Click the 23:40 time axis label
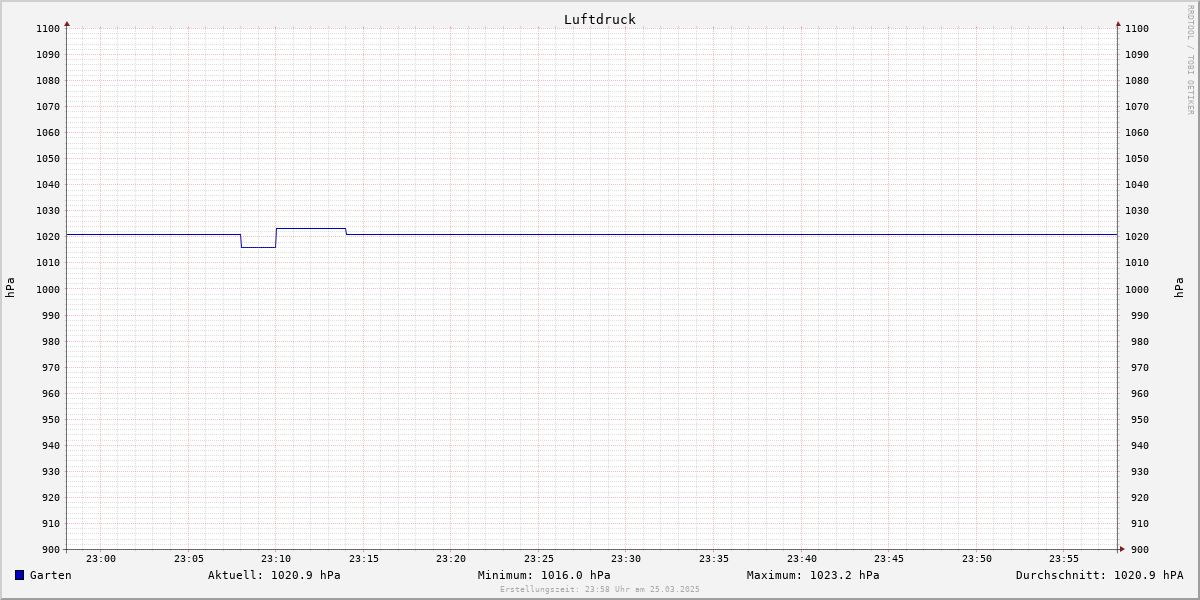The image size is (1200, 600). [x=802, y=559]
